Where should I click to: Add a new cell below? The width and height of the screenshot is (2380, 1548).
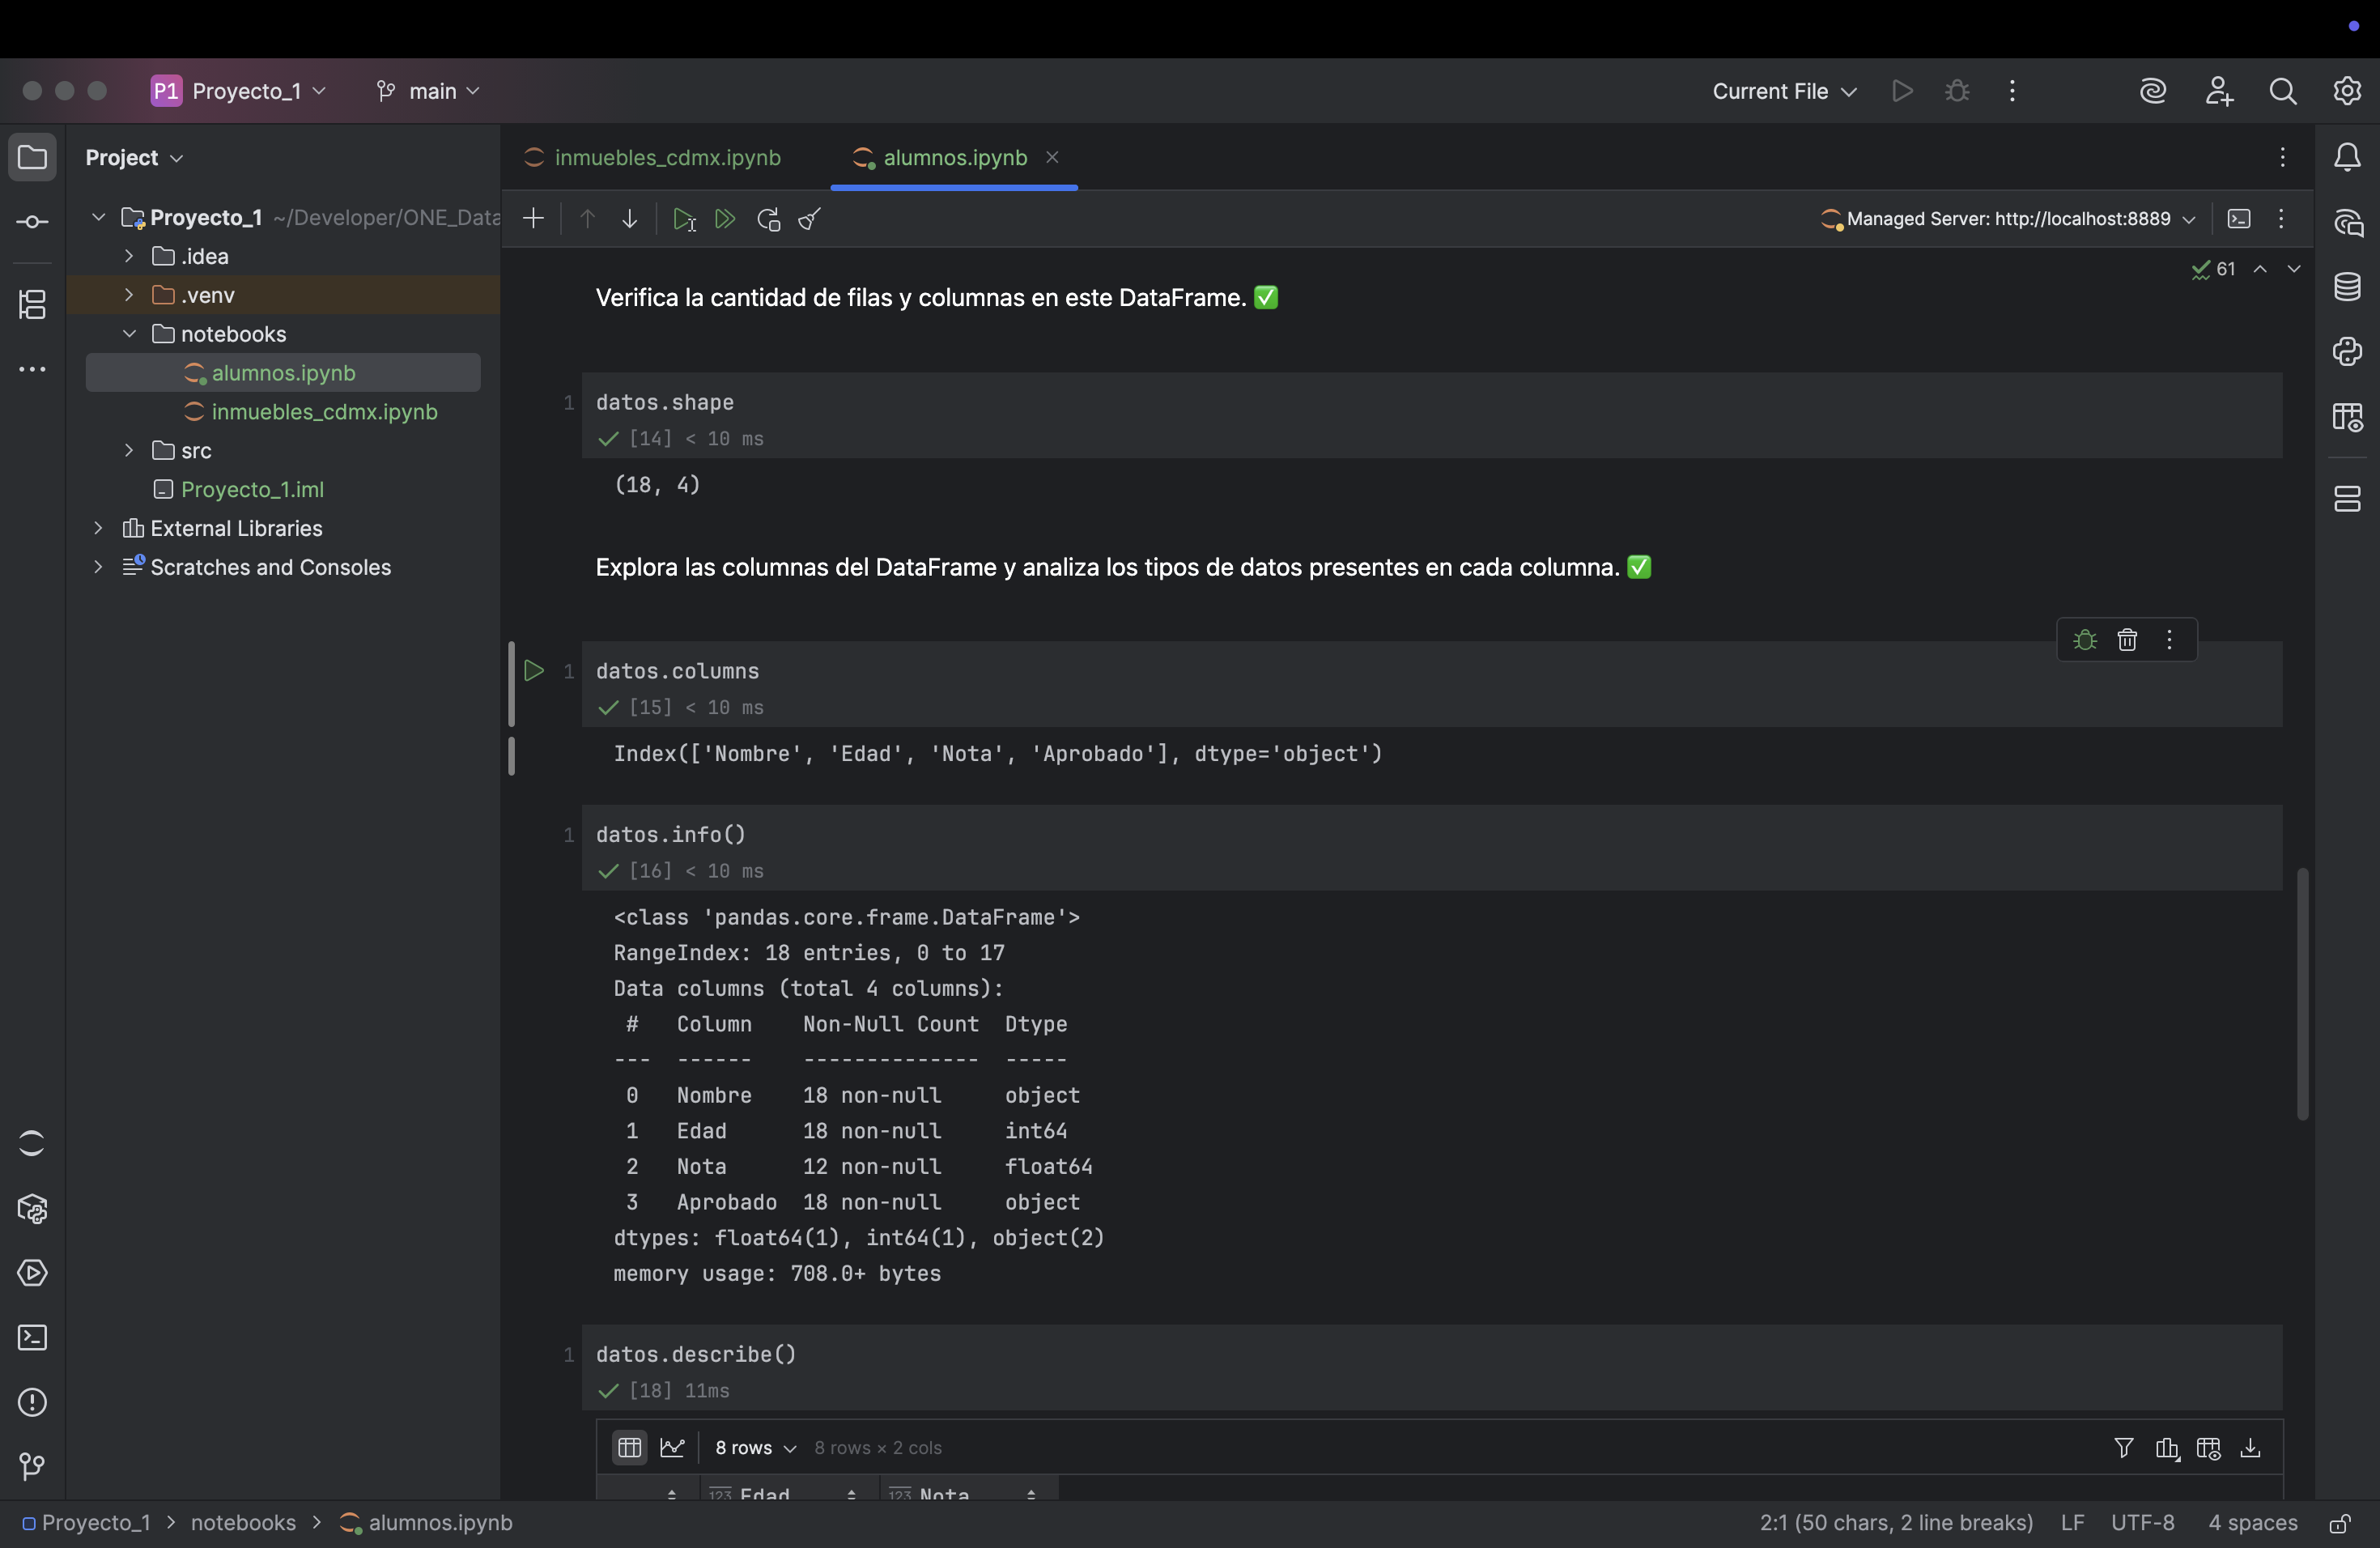coord(534,219)
